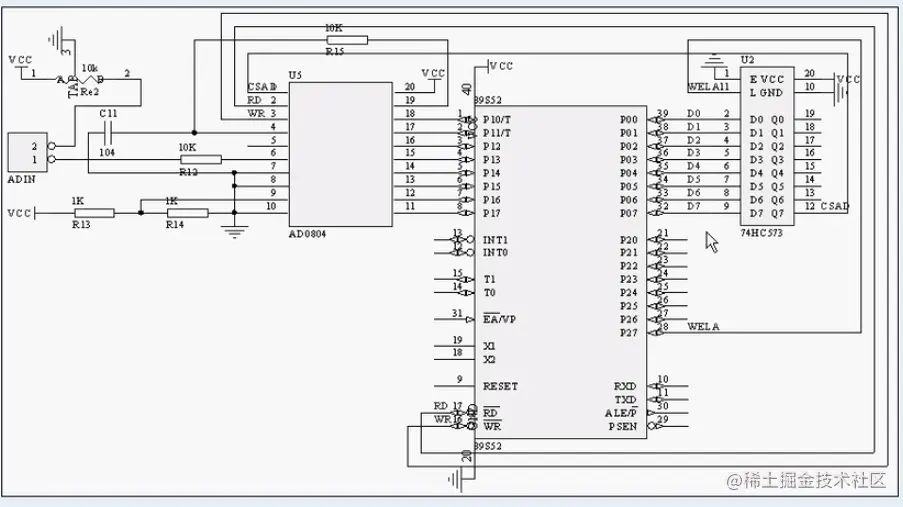
Task: Click the EA/VP pin label
Action: pyautogui.click(x=499, y=319)
